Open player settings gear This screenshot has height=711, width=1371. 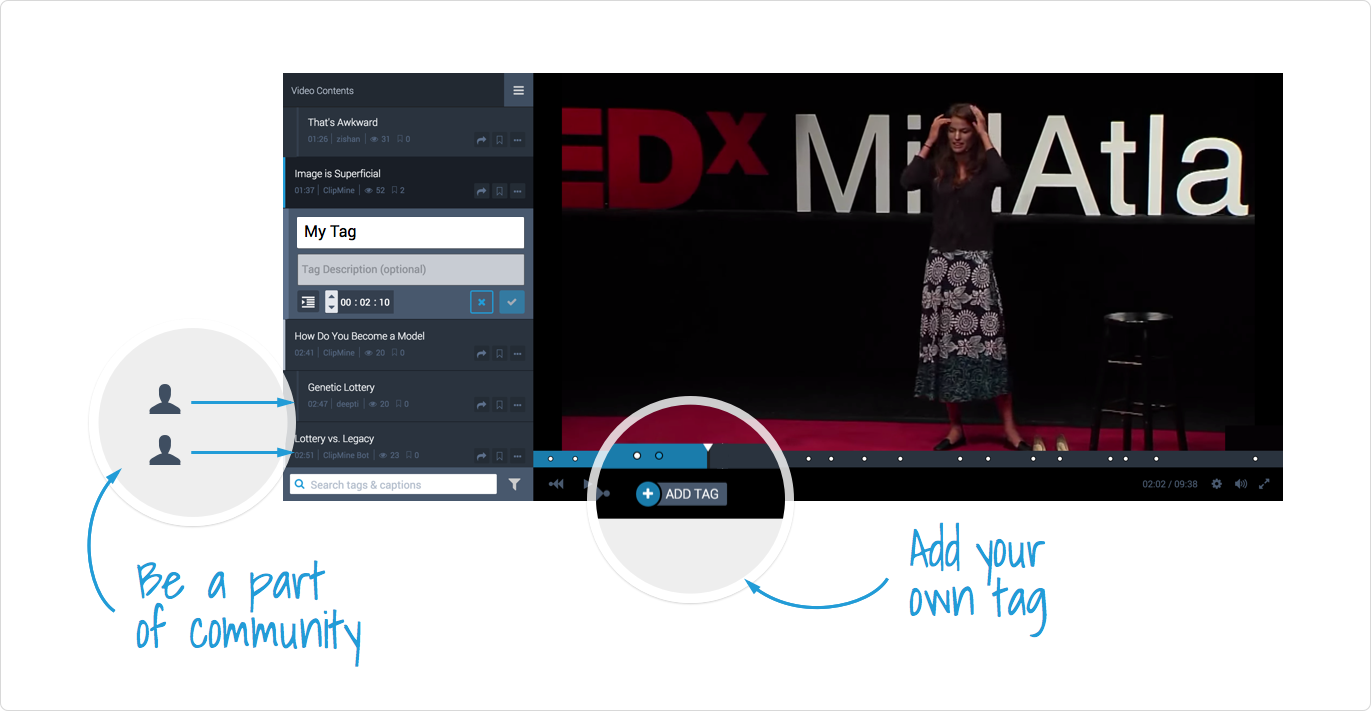(x=1217, y=484)
